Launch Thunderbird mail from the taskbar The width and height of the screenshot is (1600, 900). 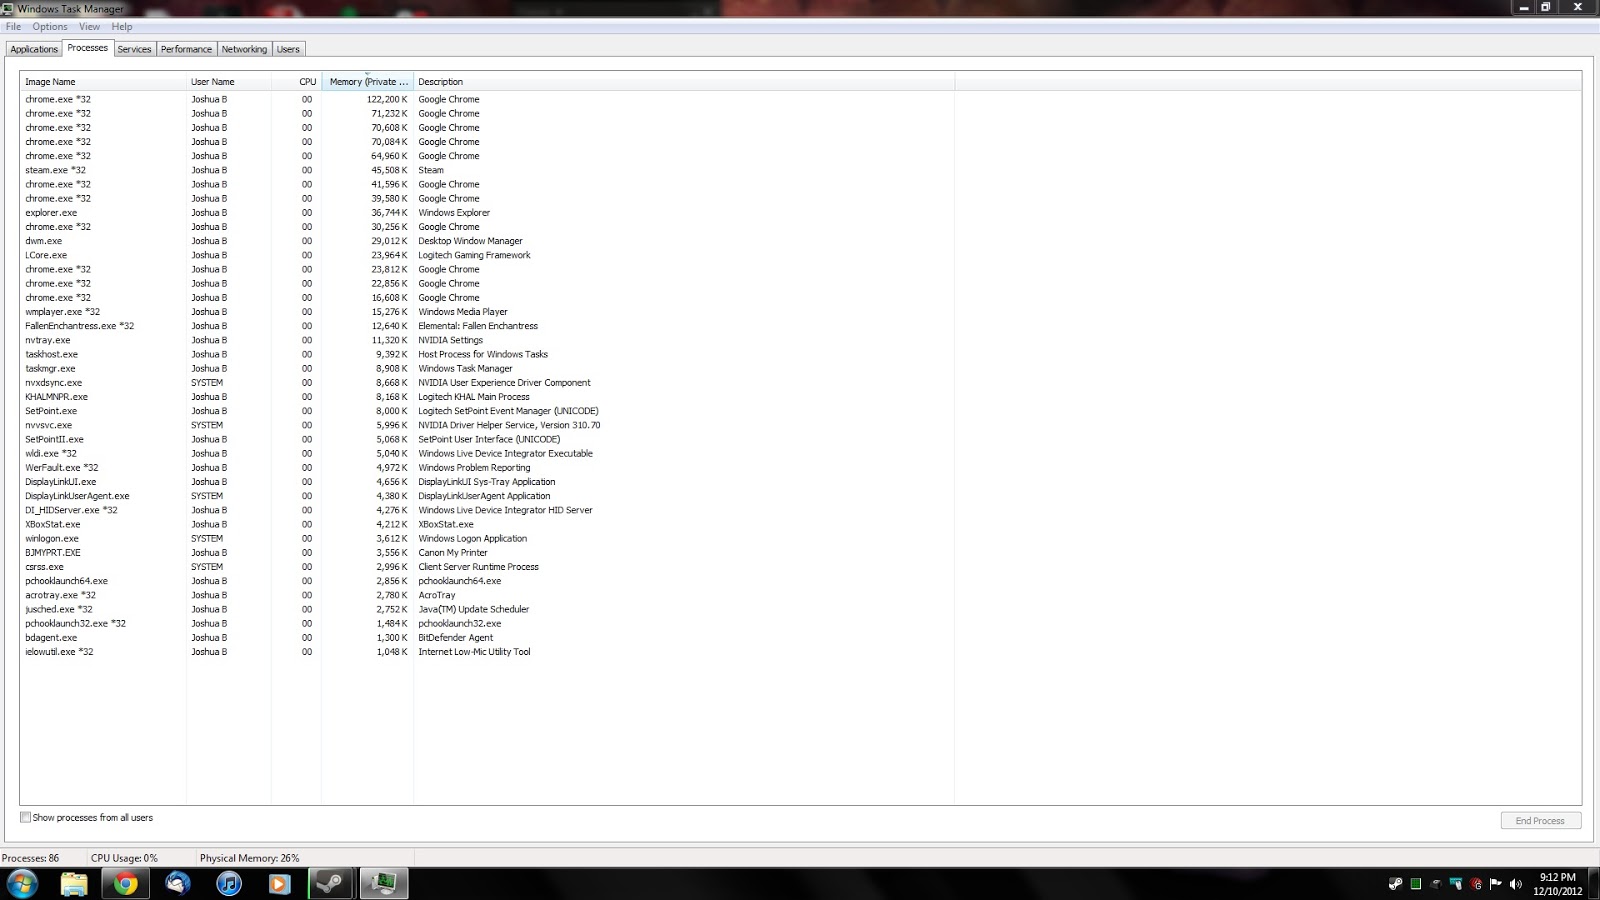click(178, 884)
